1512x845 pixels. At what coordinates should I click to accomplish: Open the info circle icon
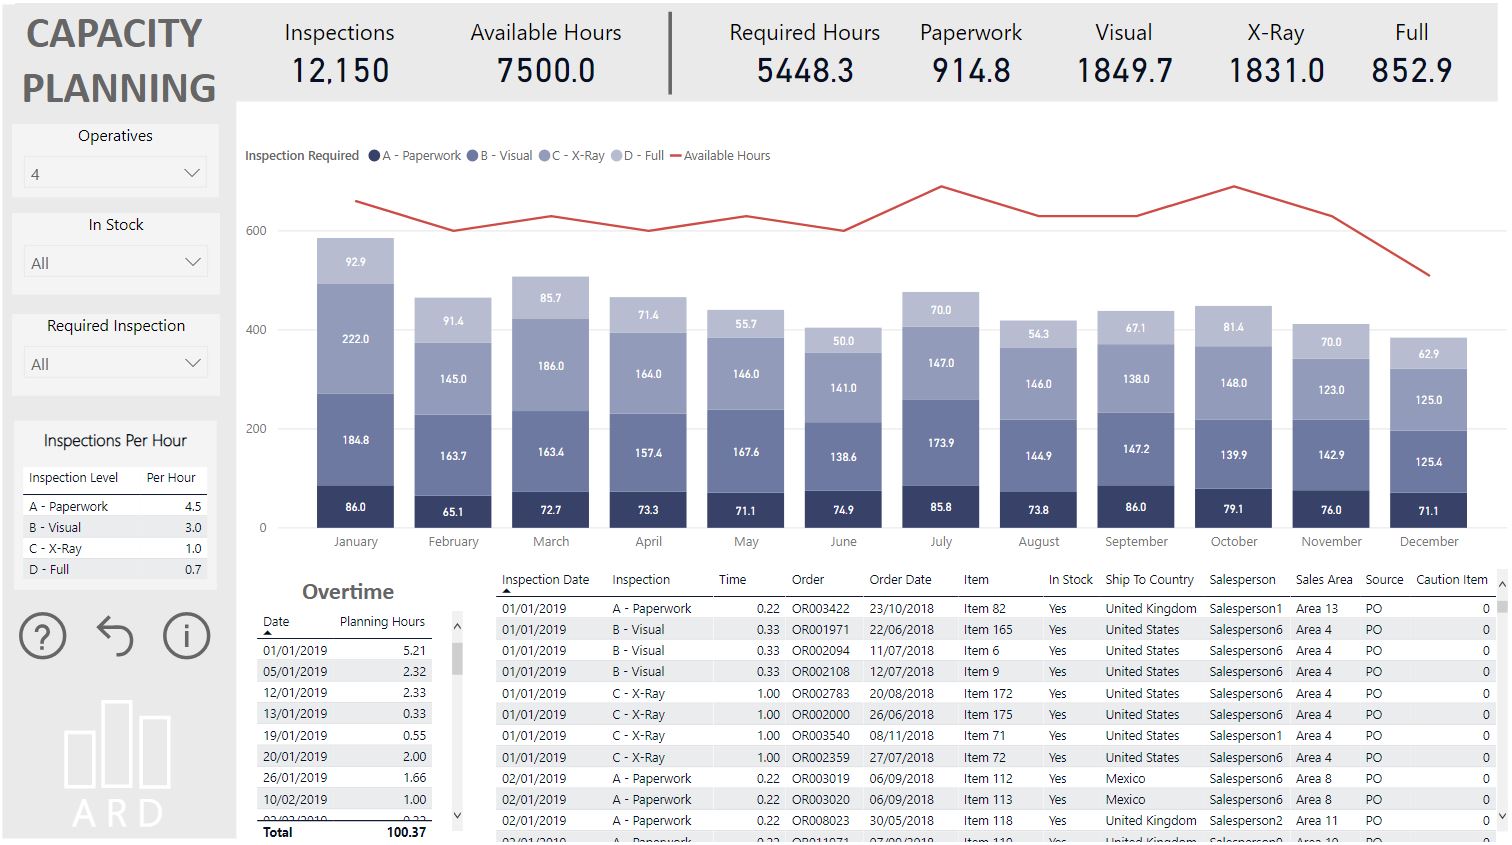[186, 635]
